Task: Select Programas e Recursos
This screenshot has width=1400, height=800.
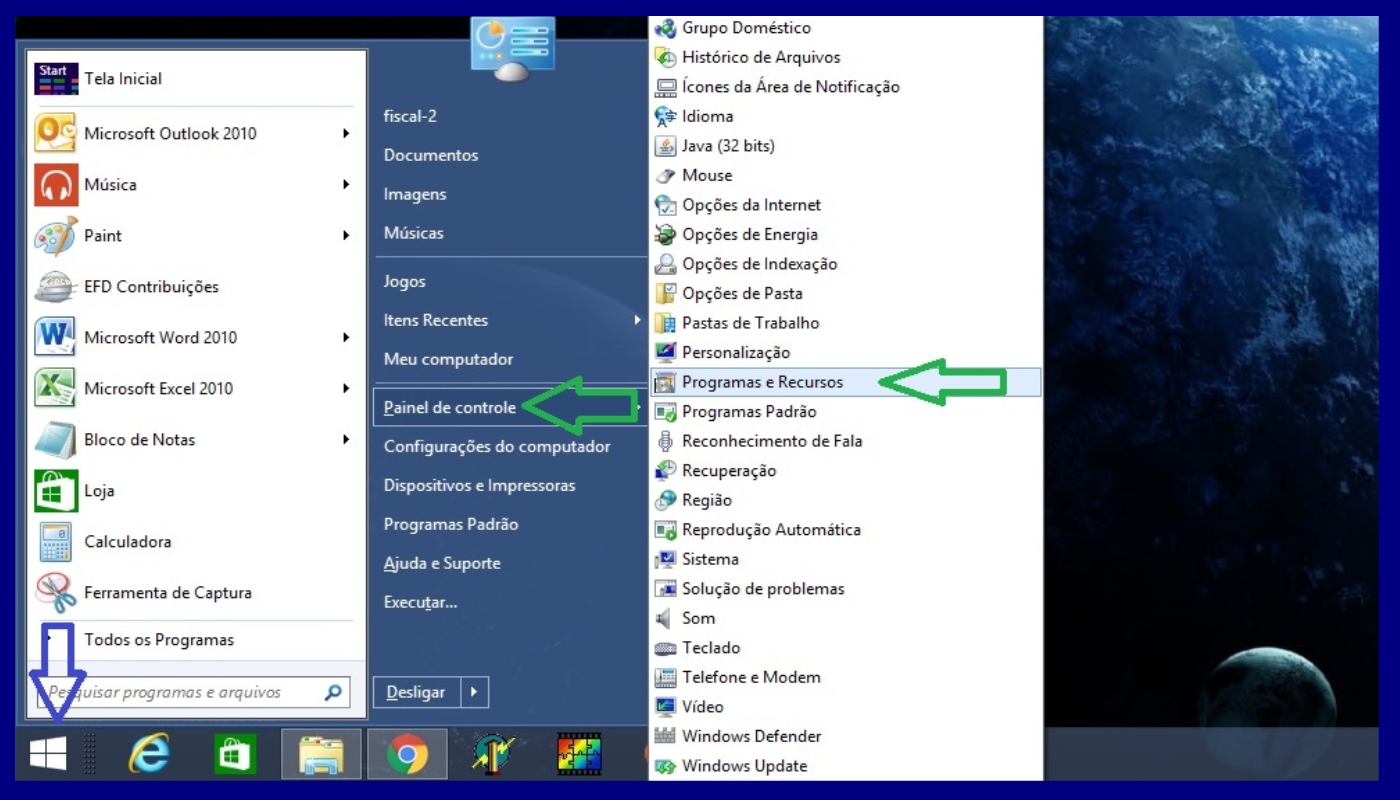Action: pyautogui.click(x=845, y=382)
